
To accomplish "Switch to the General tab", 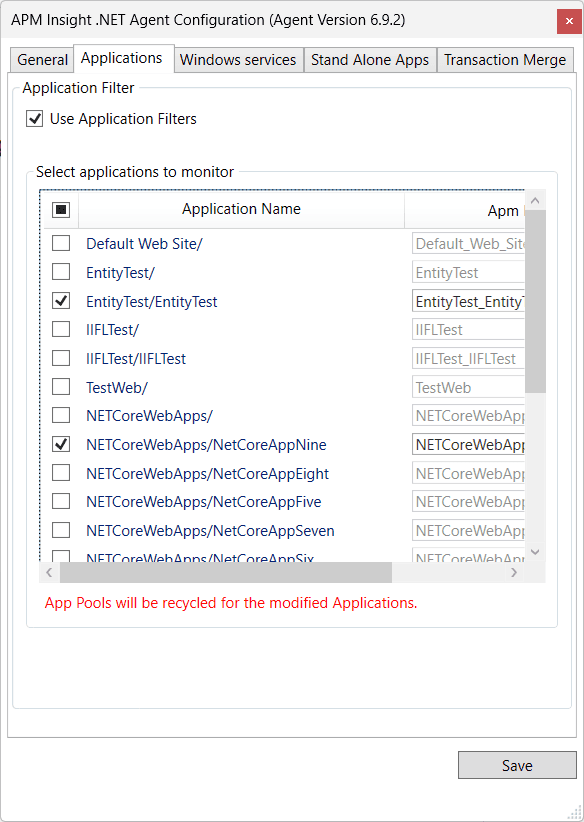I will (42, 60).
